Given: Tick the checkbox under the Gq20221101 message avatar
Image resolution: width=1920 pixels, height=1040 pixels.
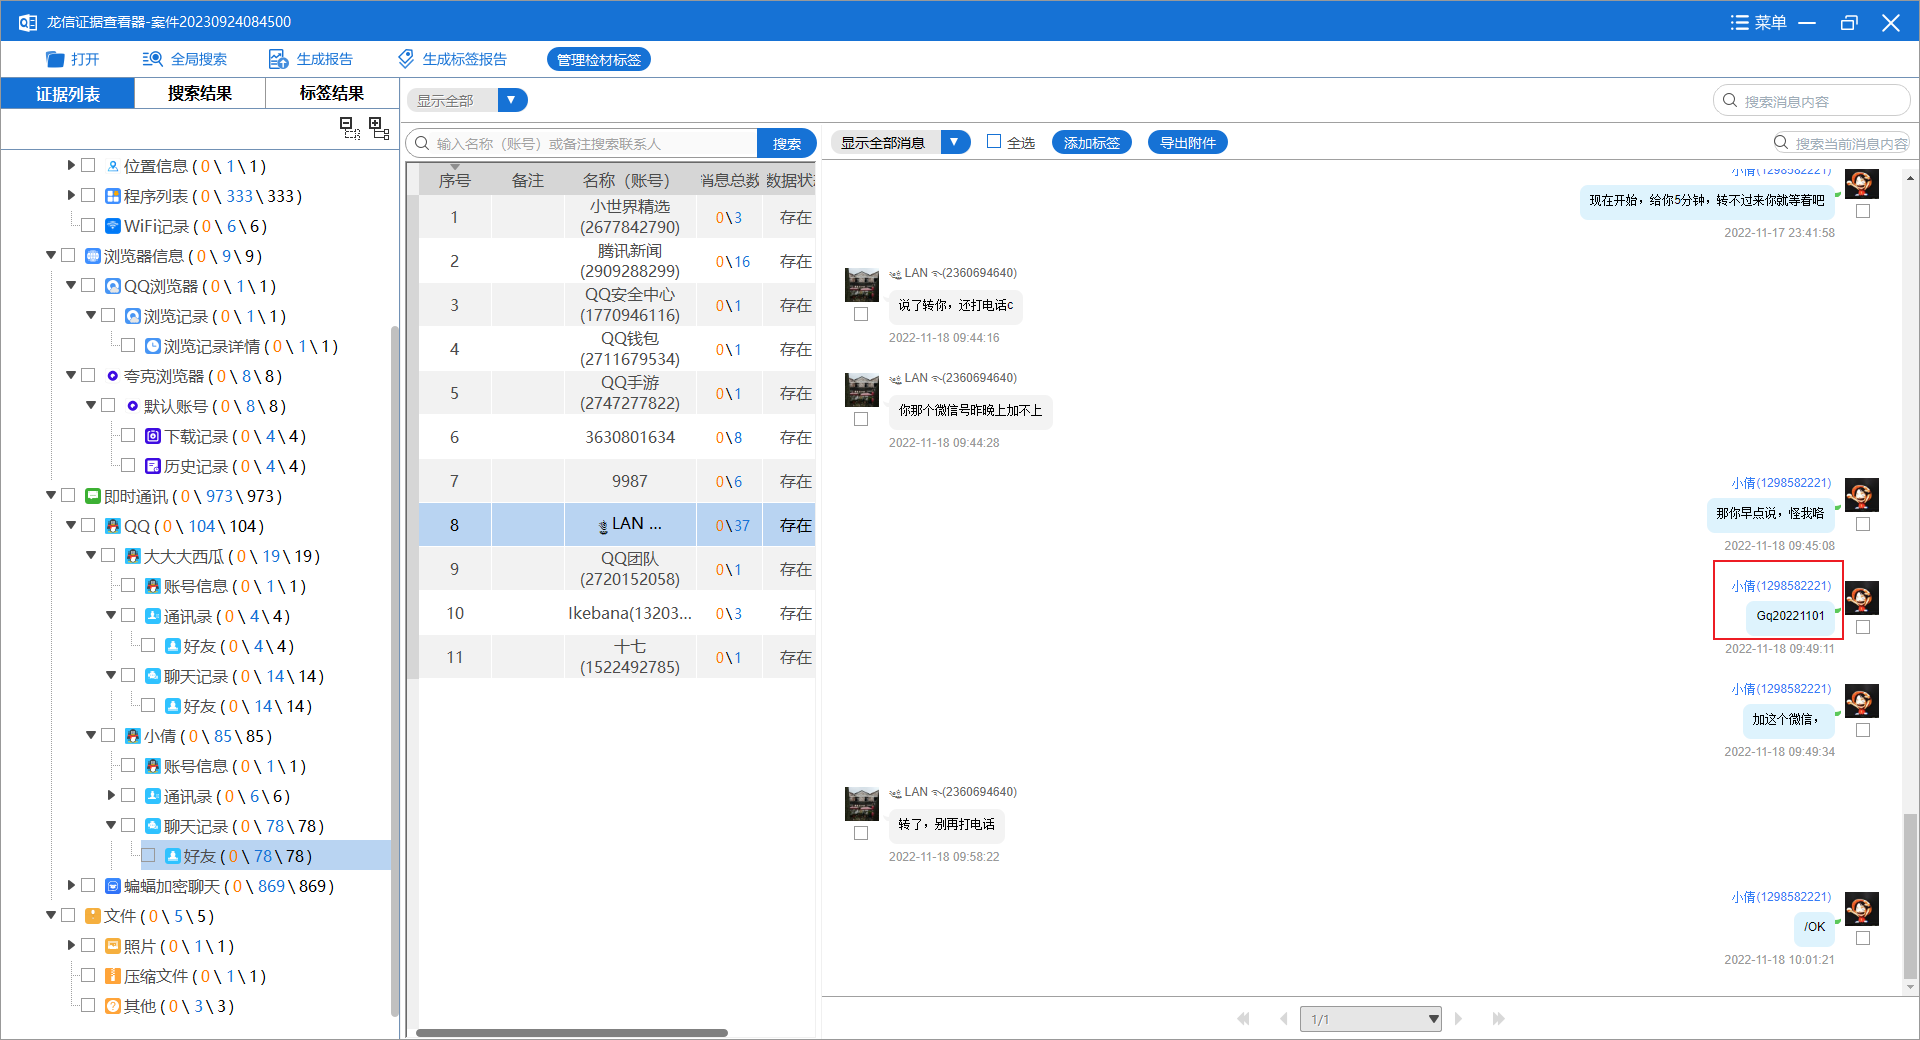Looking at the screenshot, I should click(1863, 627).
